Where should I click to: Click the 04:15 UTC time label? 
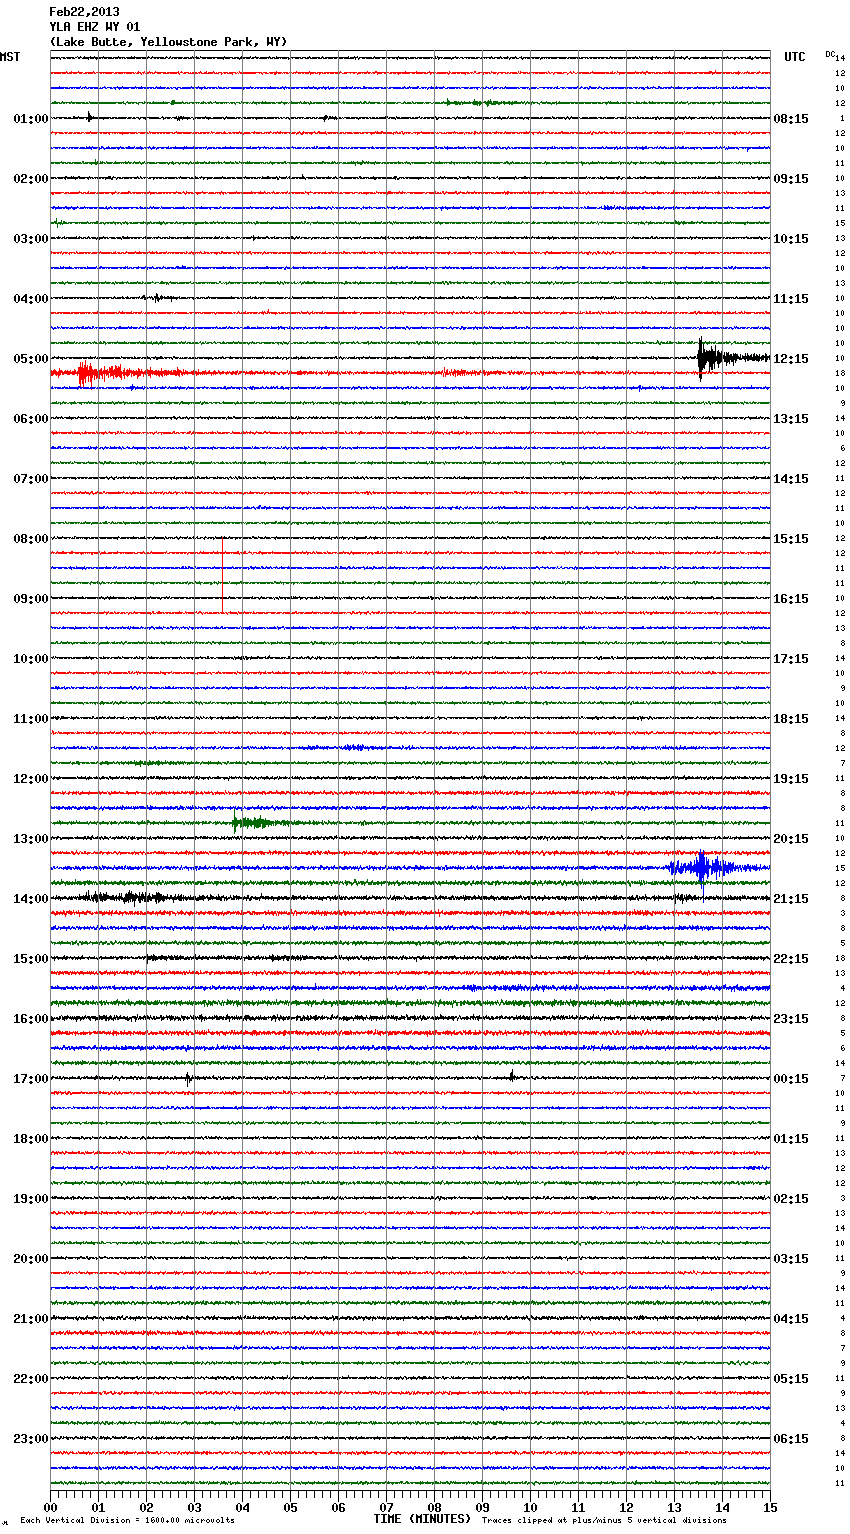(791, 1319)
